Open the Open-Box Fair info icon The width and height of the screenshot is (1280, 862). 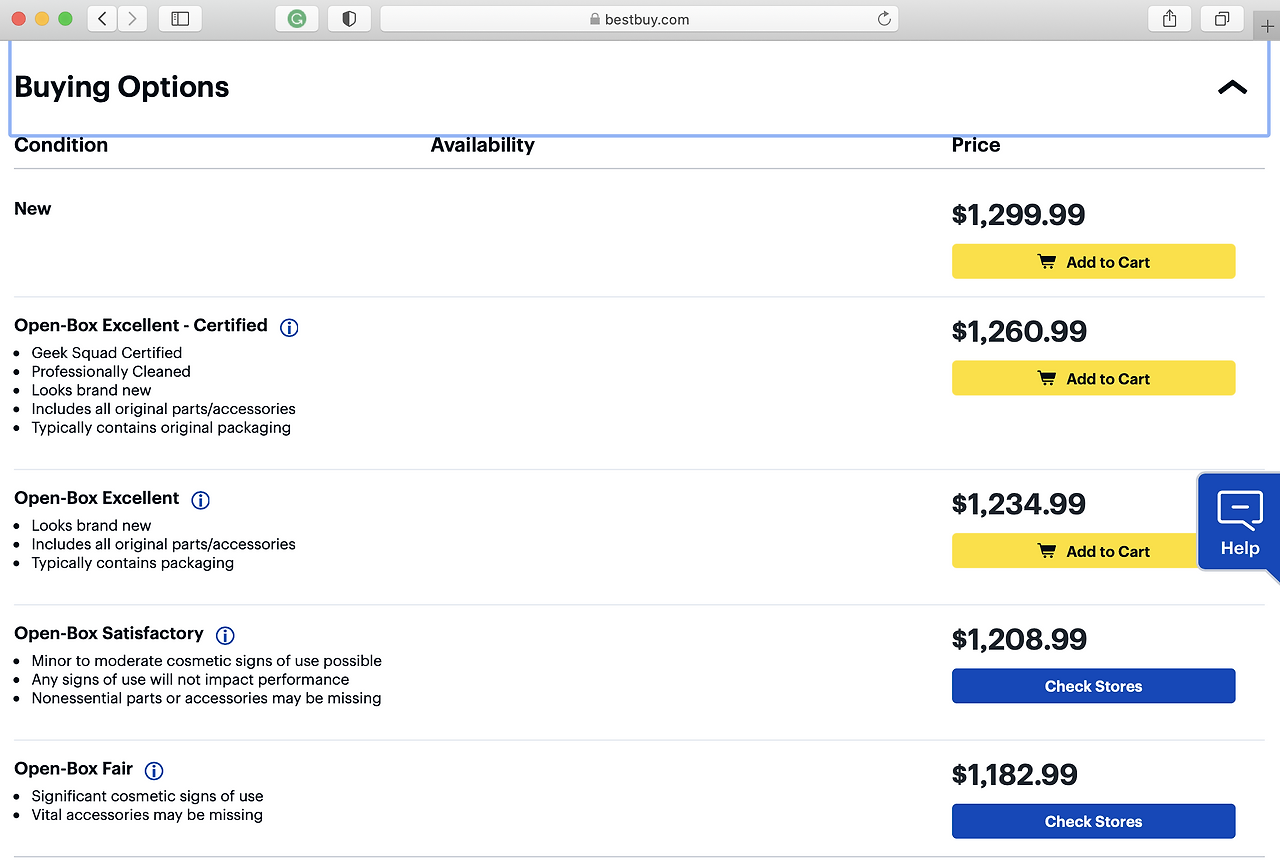pyautogui.click(x=154, y=771)
